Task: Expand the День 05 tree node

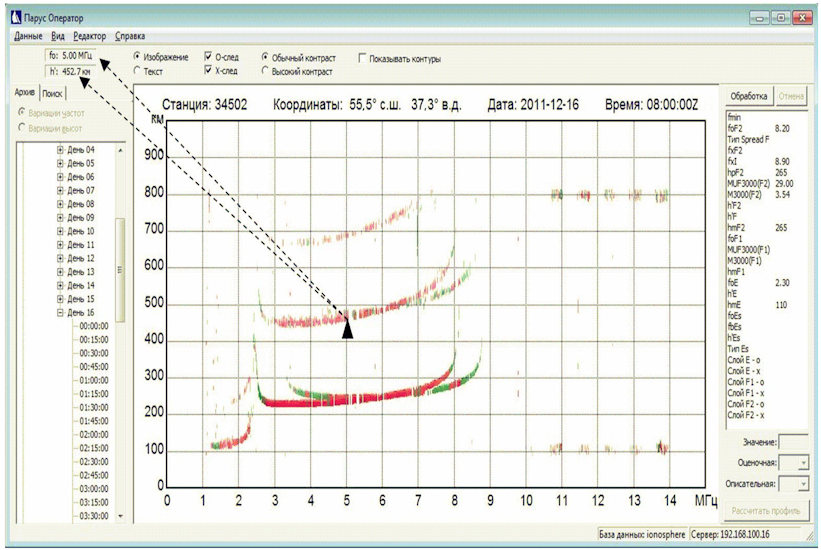Action: [60, 163]
